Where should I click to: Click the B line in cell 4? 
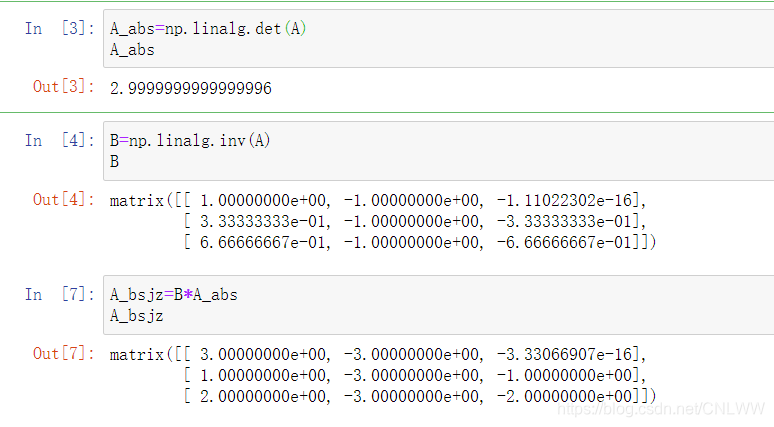point(115,161)
